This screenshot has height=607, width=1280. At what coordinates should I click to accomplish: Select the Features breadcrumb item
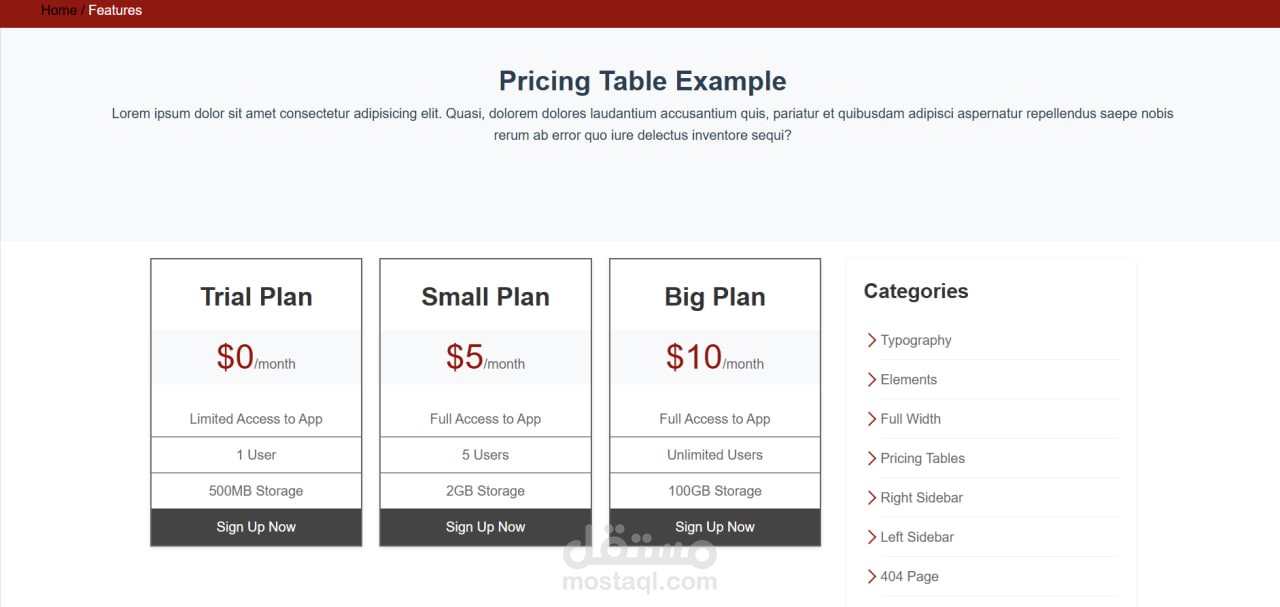(x=115, y=10)
